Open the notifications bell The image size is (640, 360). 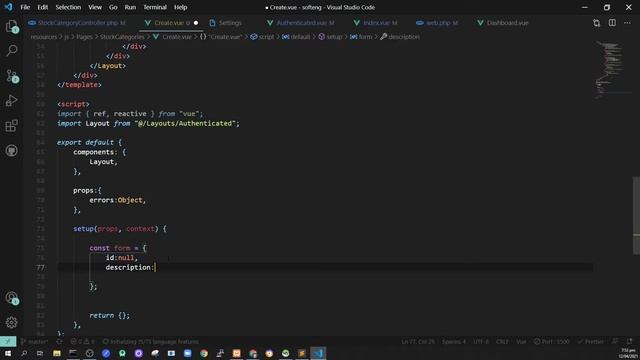coord(629,341)
